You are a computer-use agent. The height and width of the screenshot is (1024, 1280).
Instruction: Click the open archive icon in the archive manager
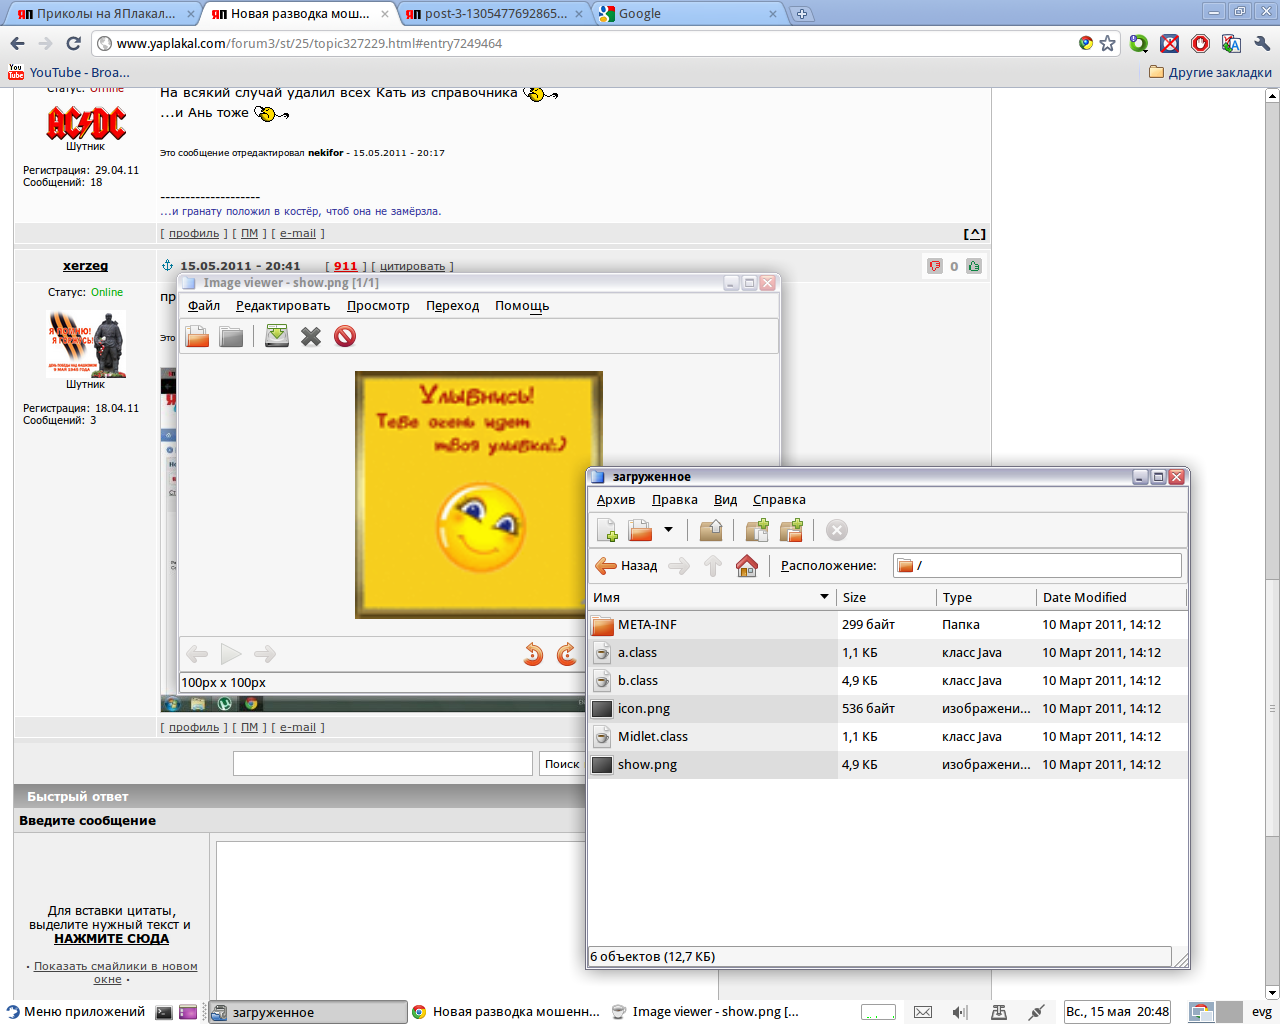click(x=640, y=530)
